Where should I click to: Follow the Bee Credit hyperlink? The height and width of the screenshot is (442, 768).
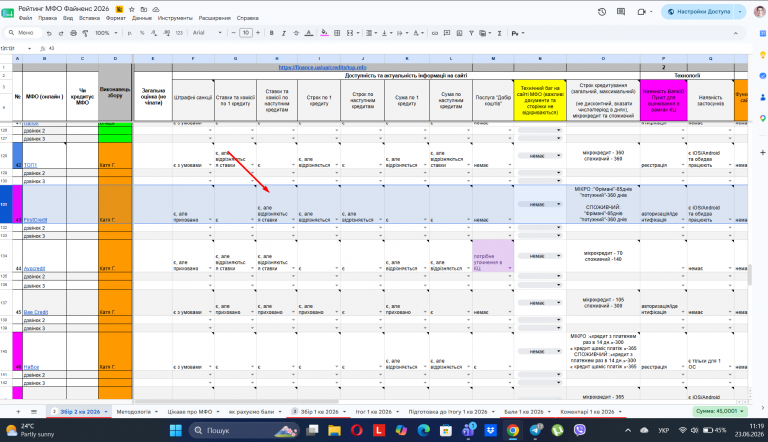coord(36,312)
